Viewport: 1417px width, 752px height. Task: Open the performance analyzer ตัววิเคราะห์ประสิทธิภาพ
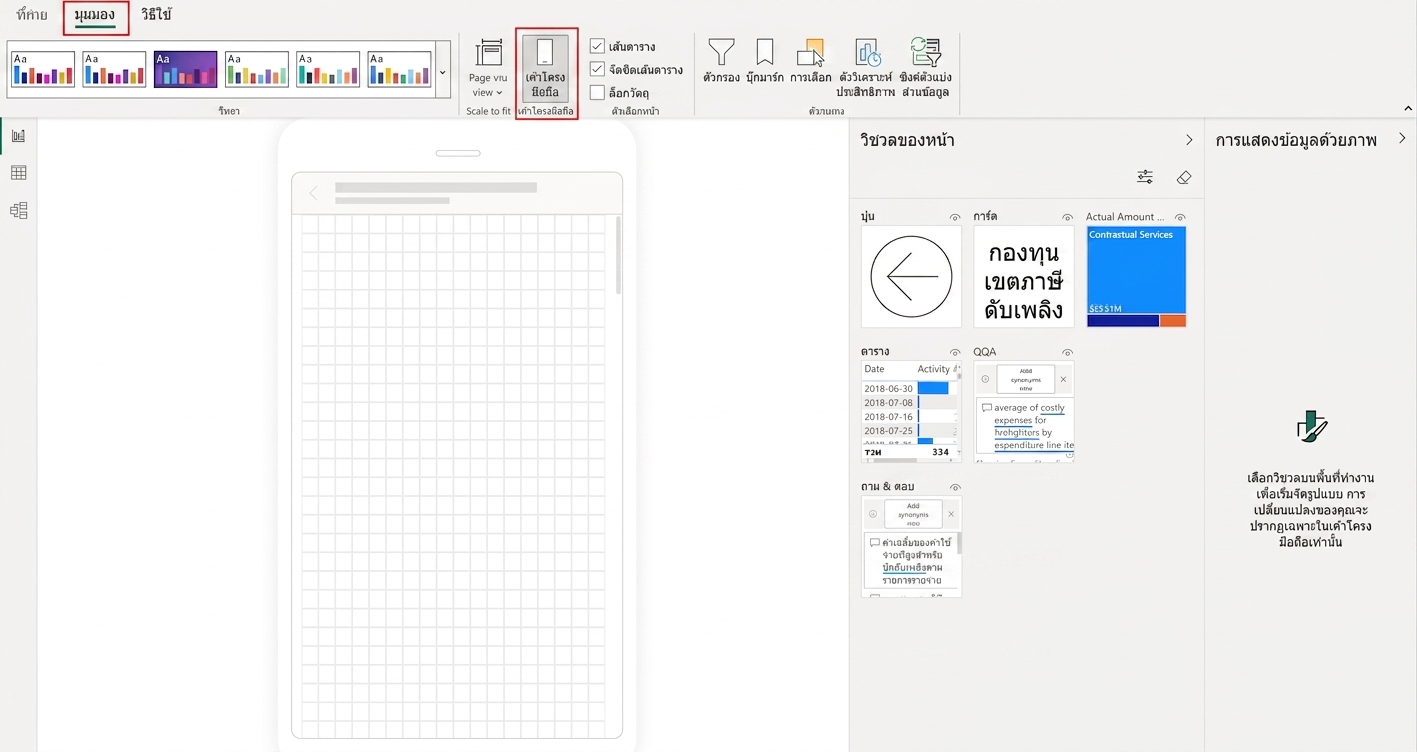pos(866,68)
